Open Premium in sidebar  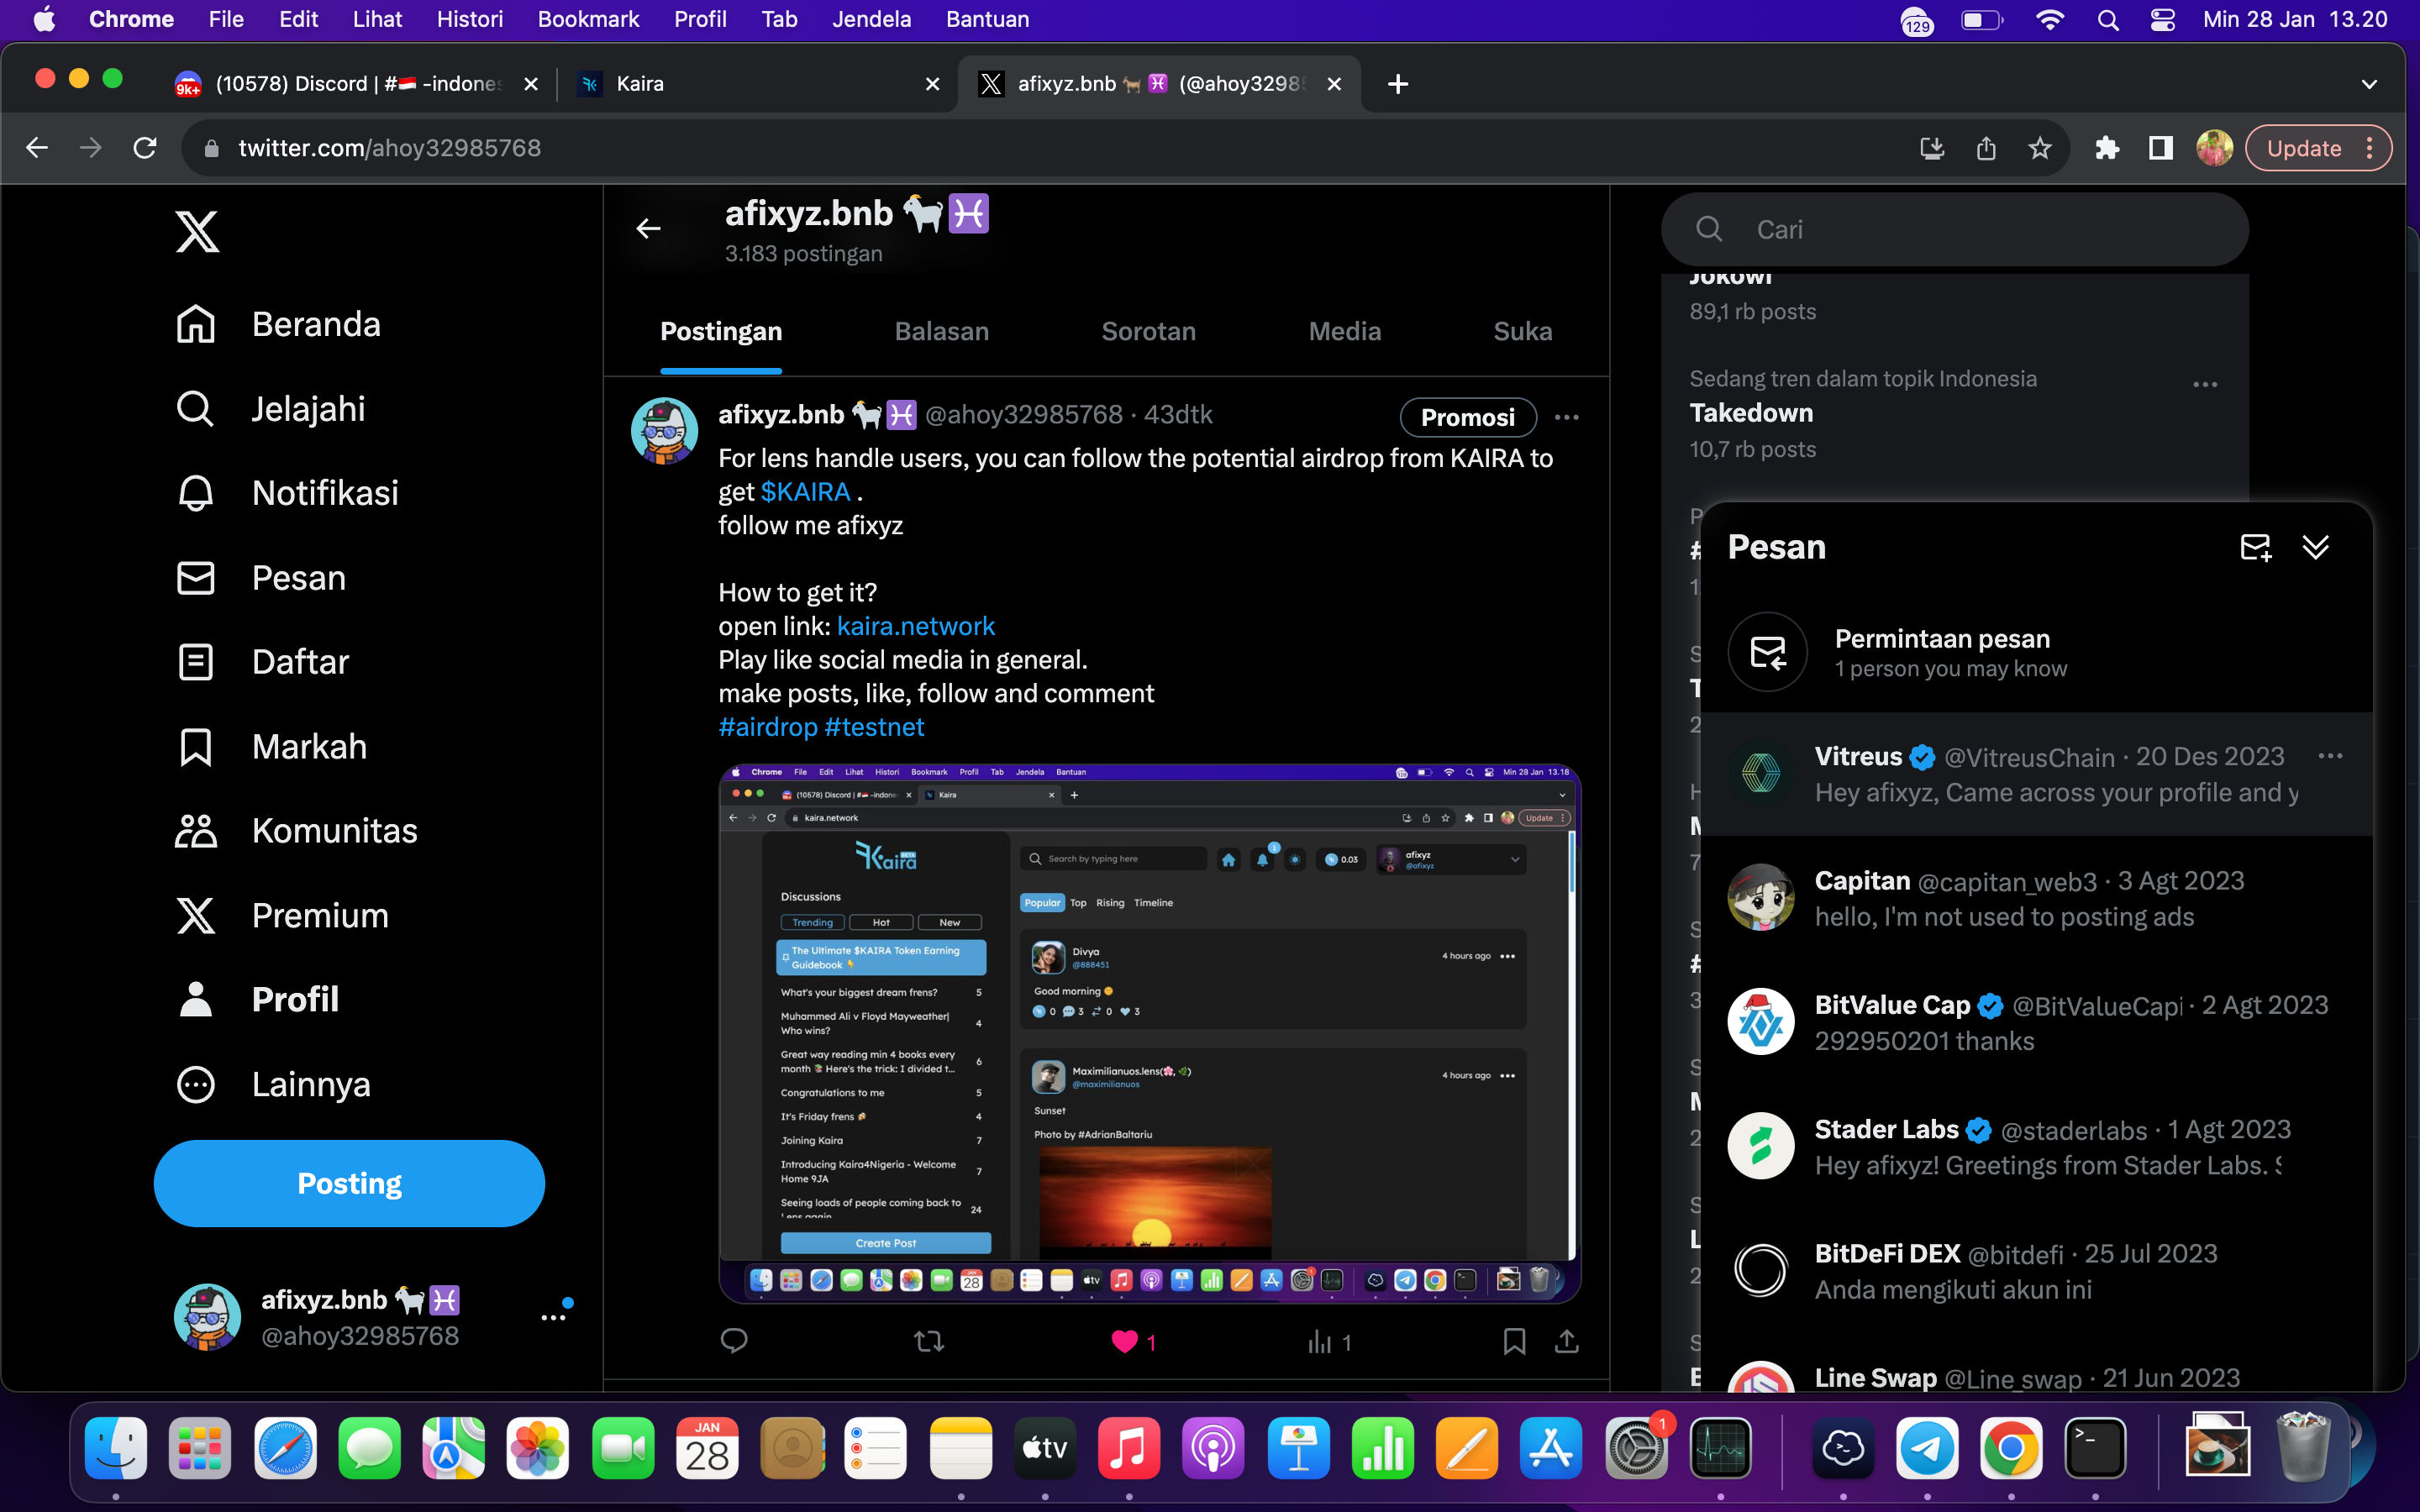point(282,915)
